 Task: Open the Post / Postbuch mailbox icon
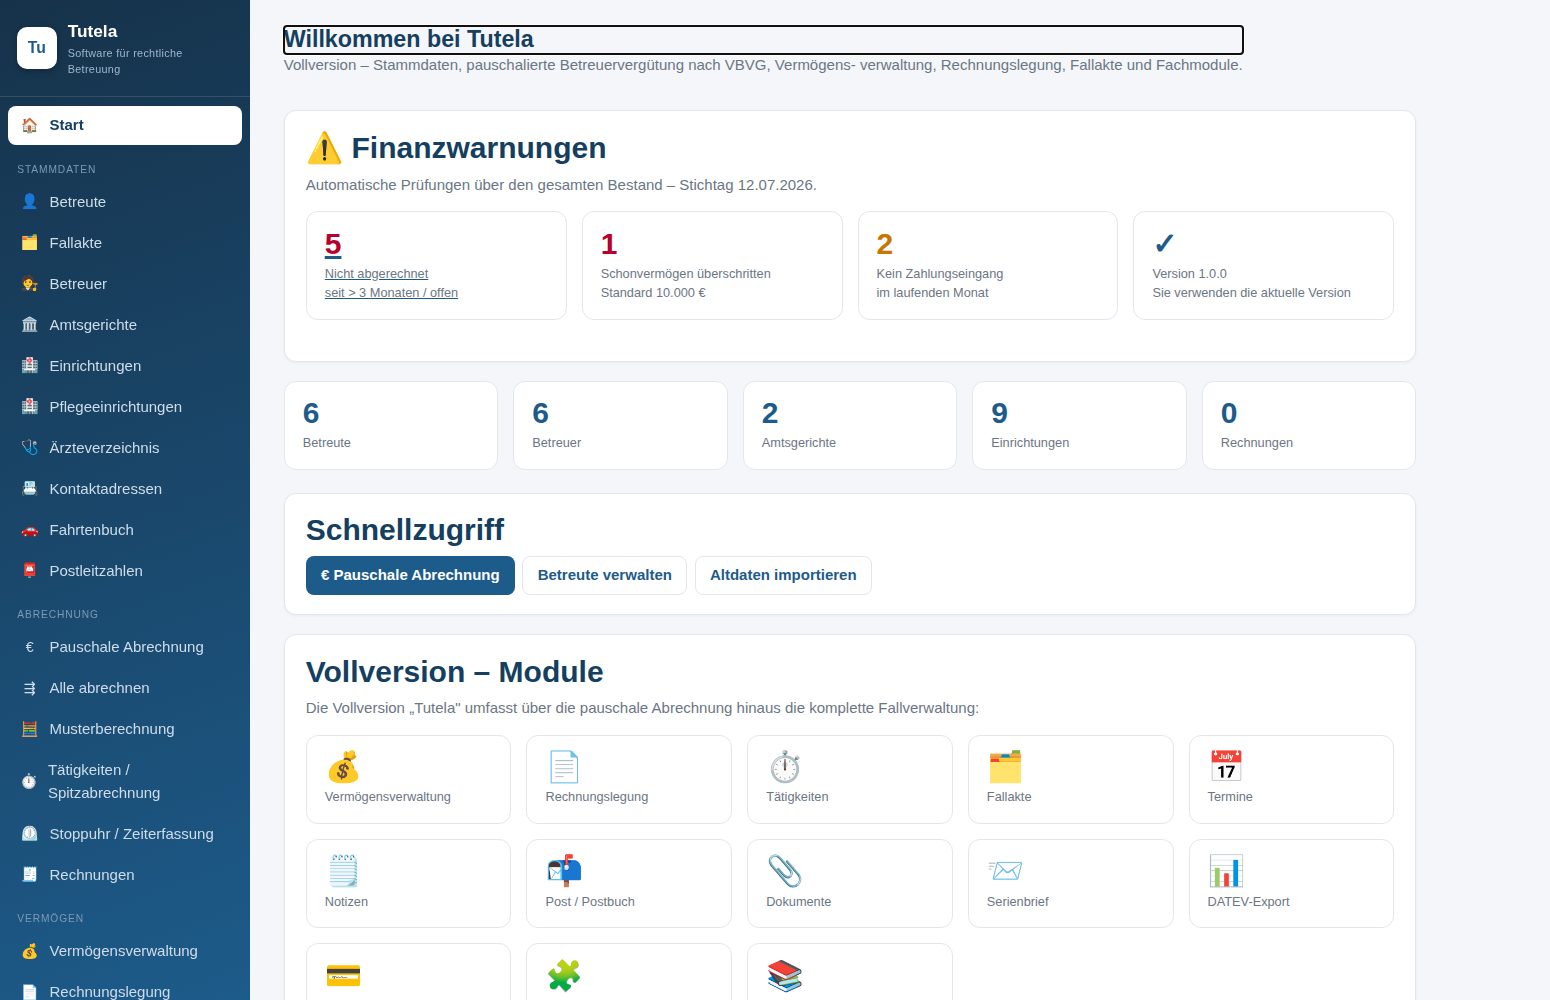click(564, 871)
